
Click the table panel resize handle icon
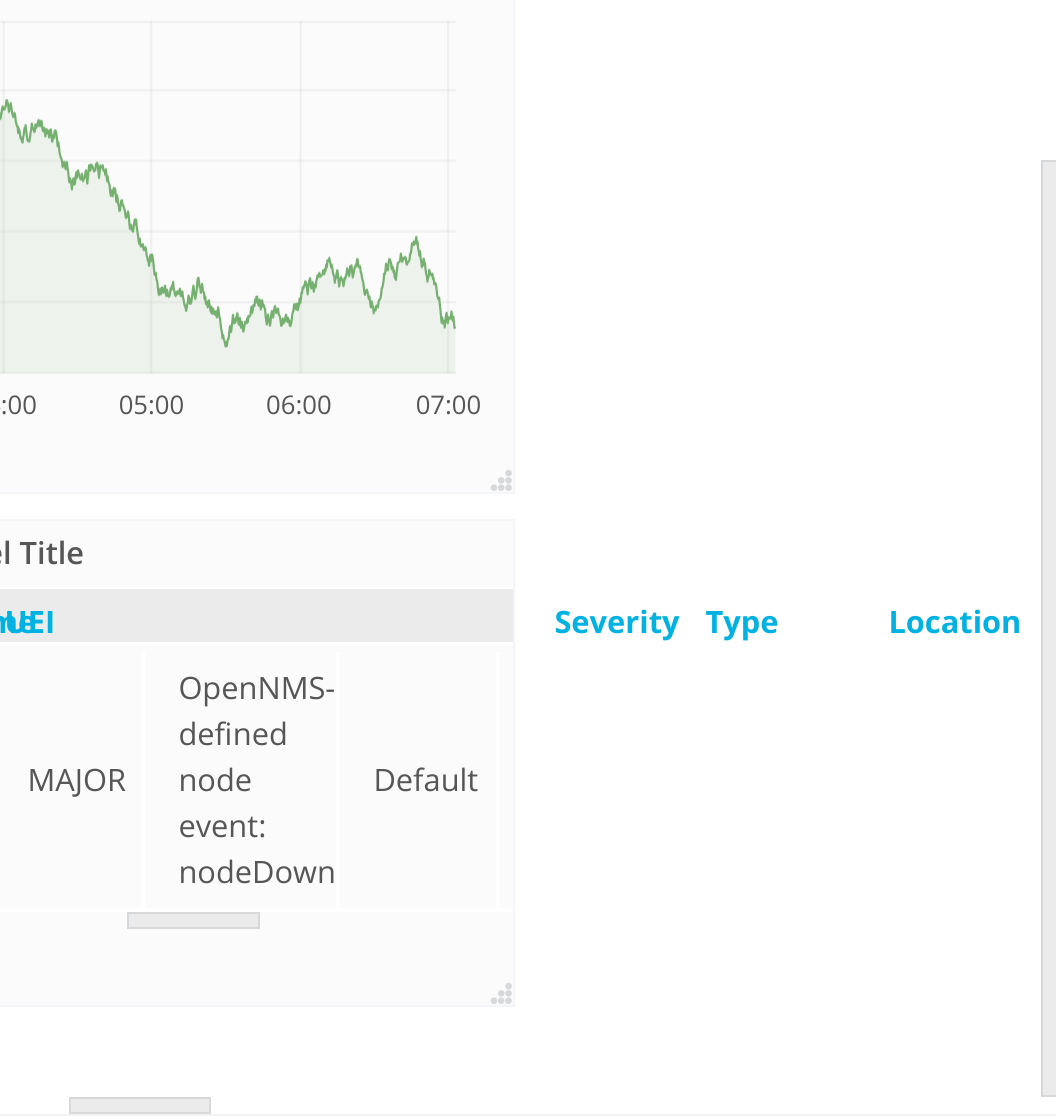tap(502, 994)
